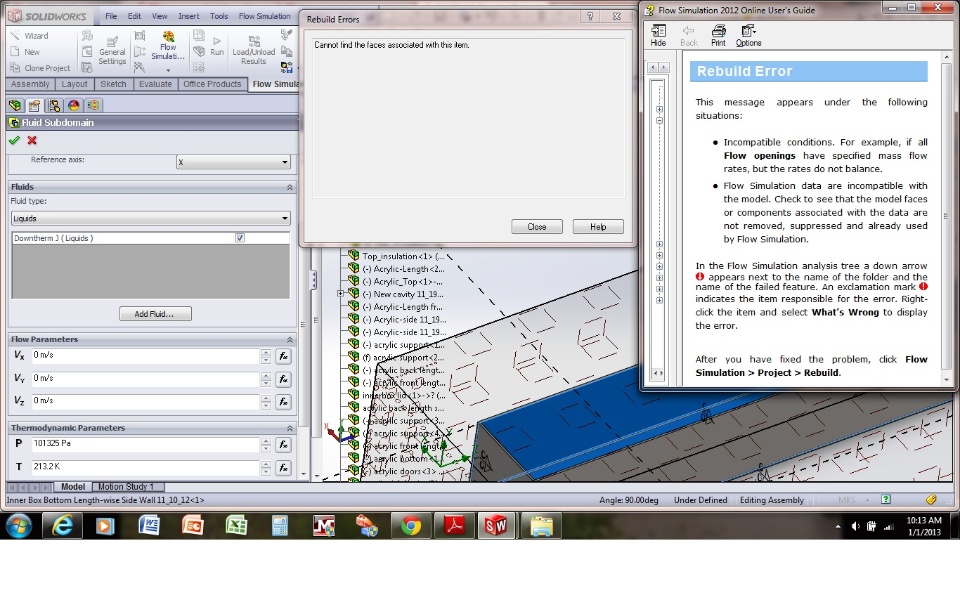
Task: Open the Temperature T function editor
Action: point(283,468)
